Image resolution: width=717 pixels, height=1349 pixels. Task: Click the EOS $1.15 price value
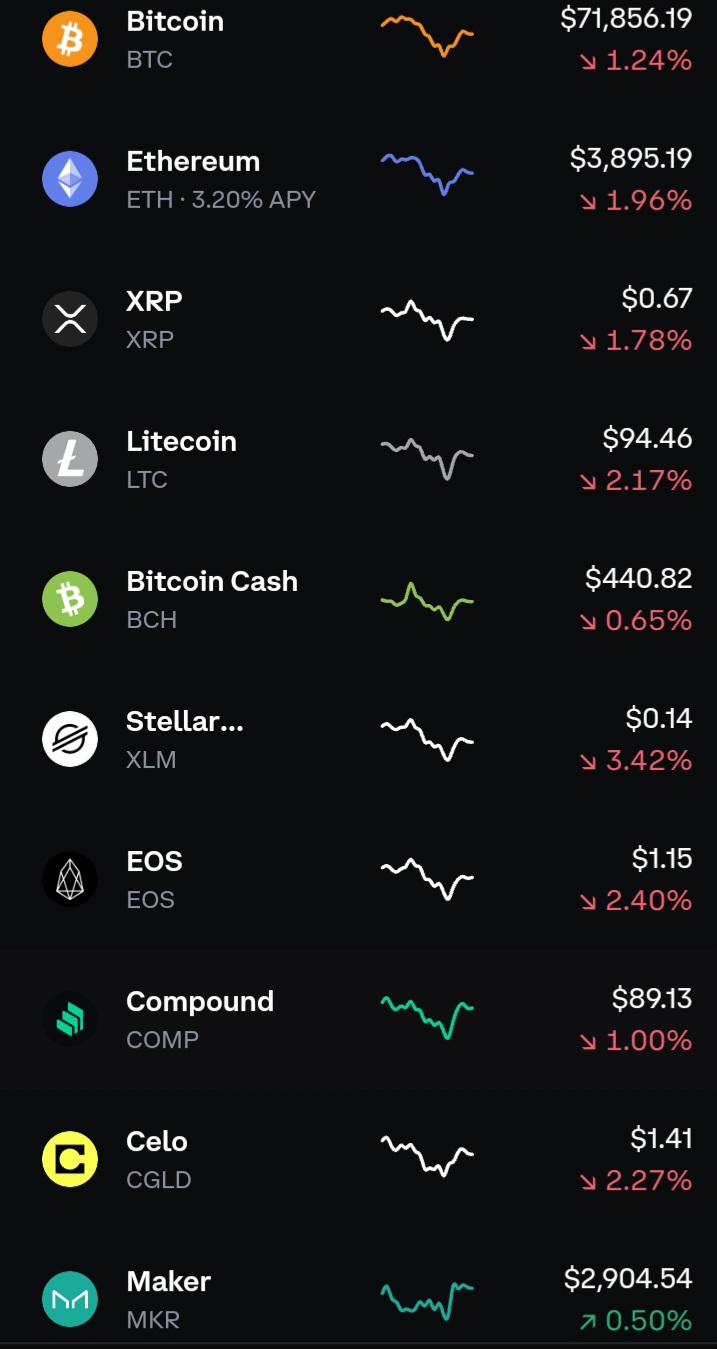point(662,858)
